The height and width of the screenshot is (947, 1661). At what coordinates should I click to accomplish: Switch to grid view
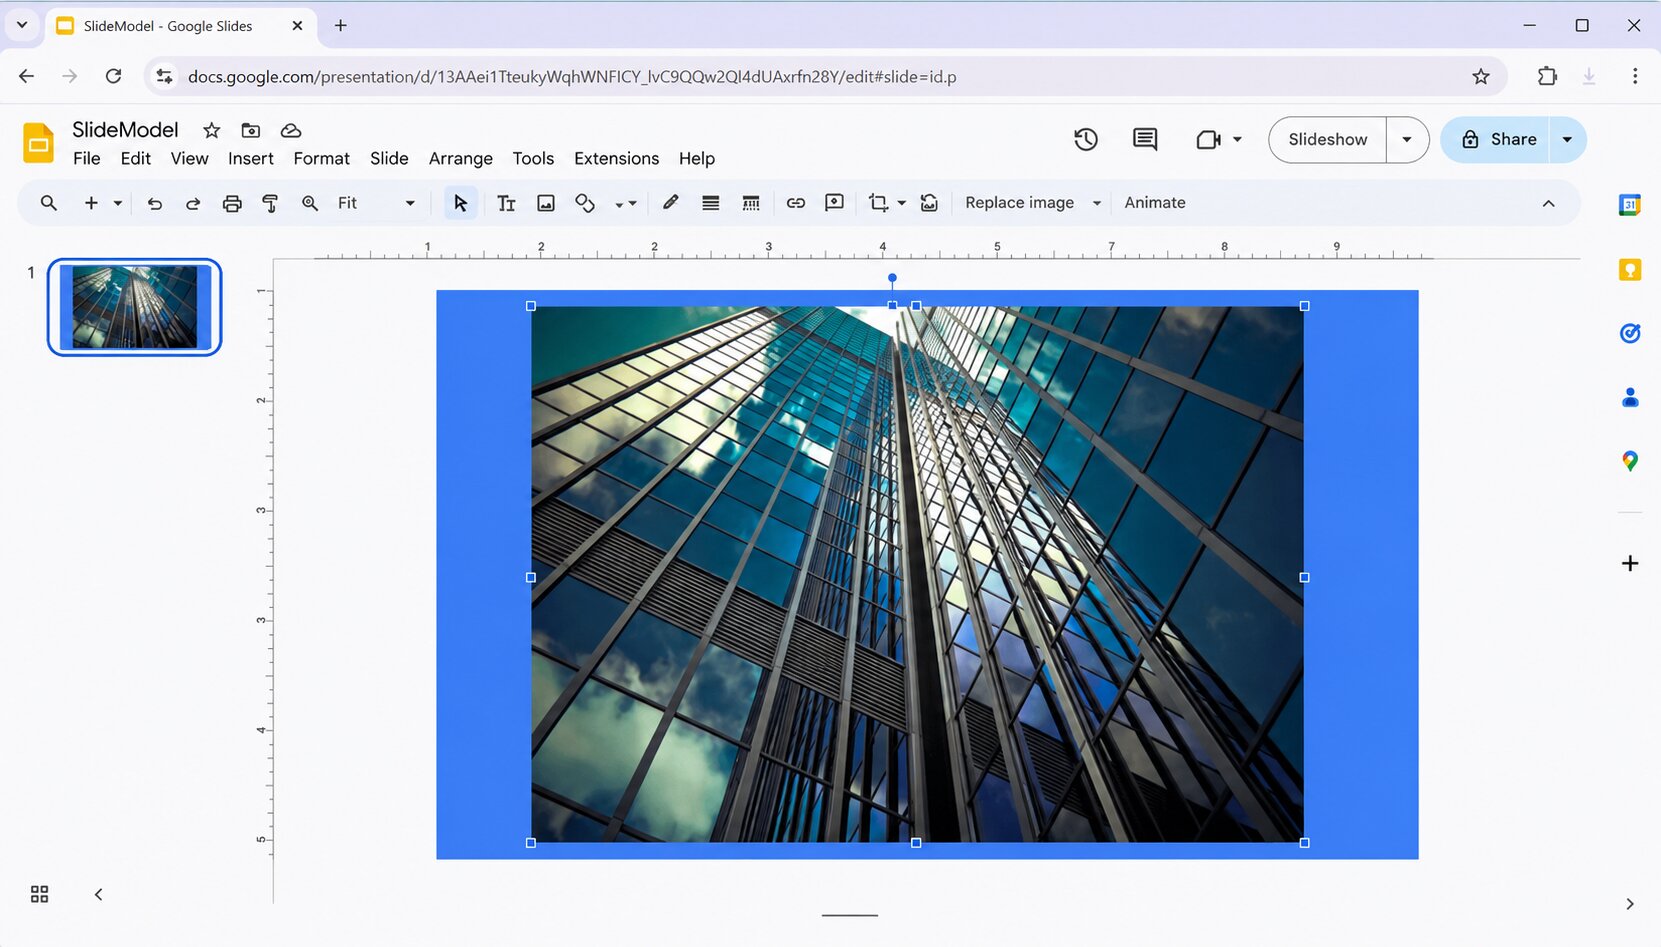[39, 894]
